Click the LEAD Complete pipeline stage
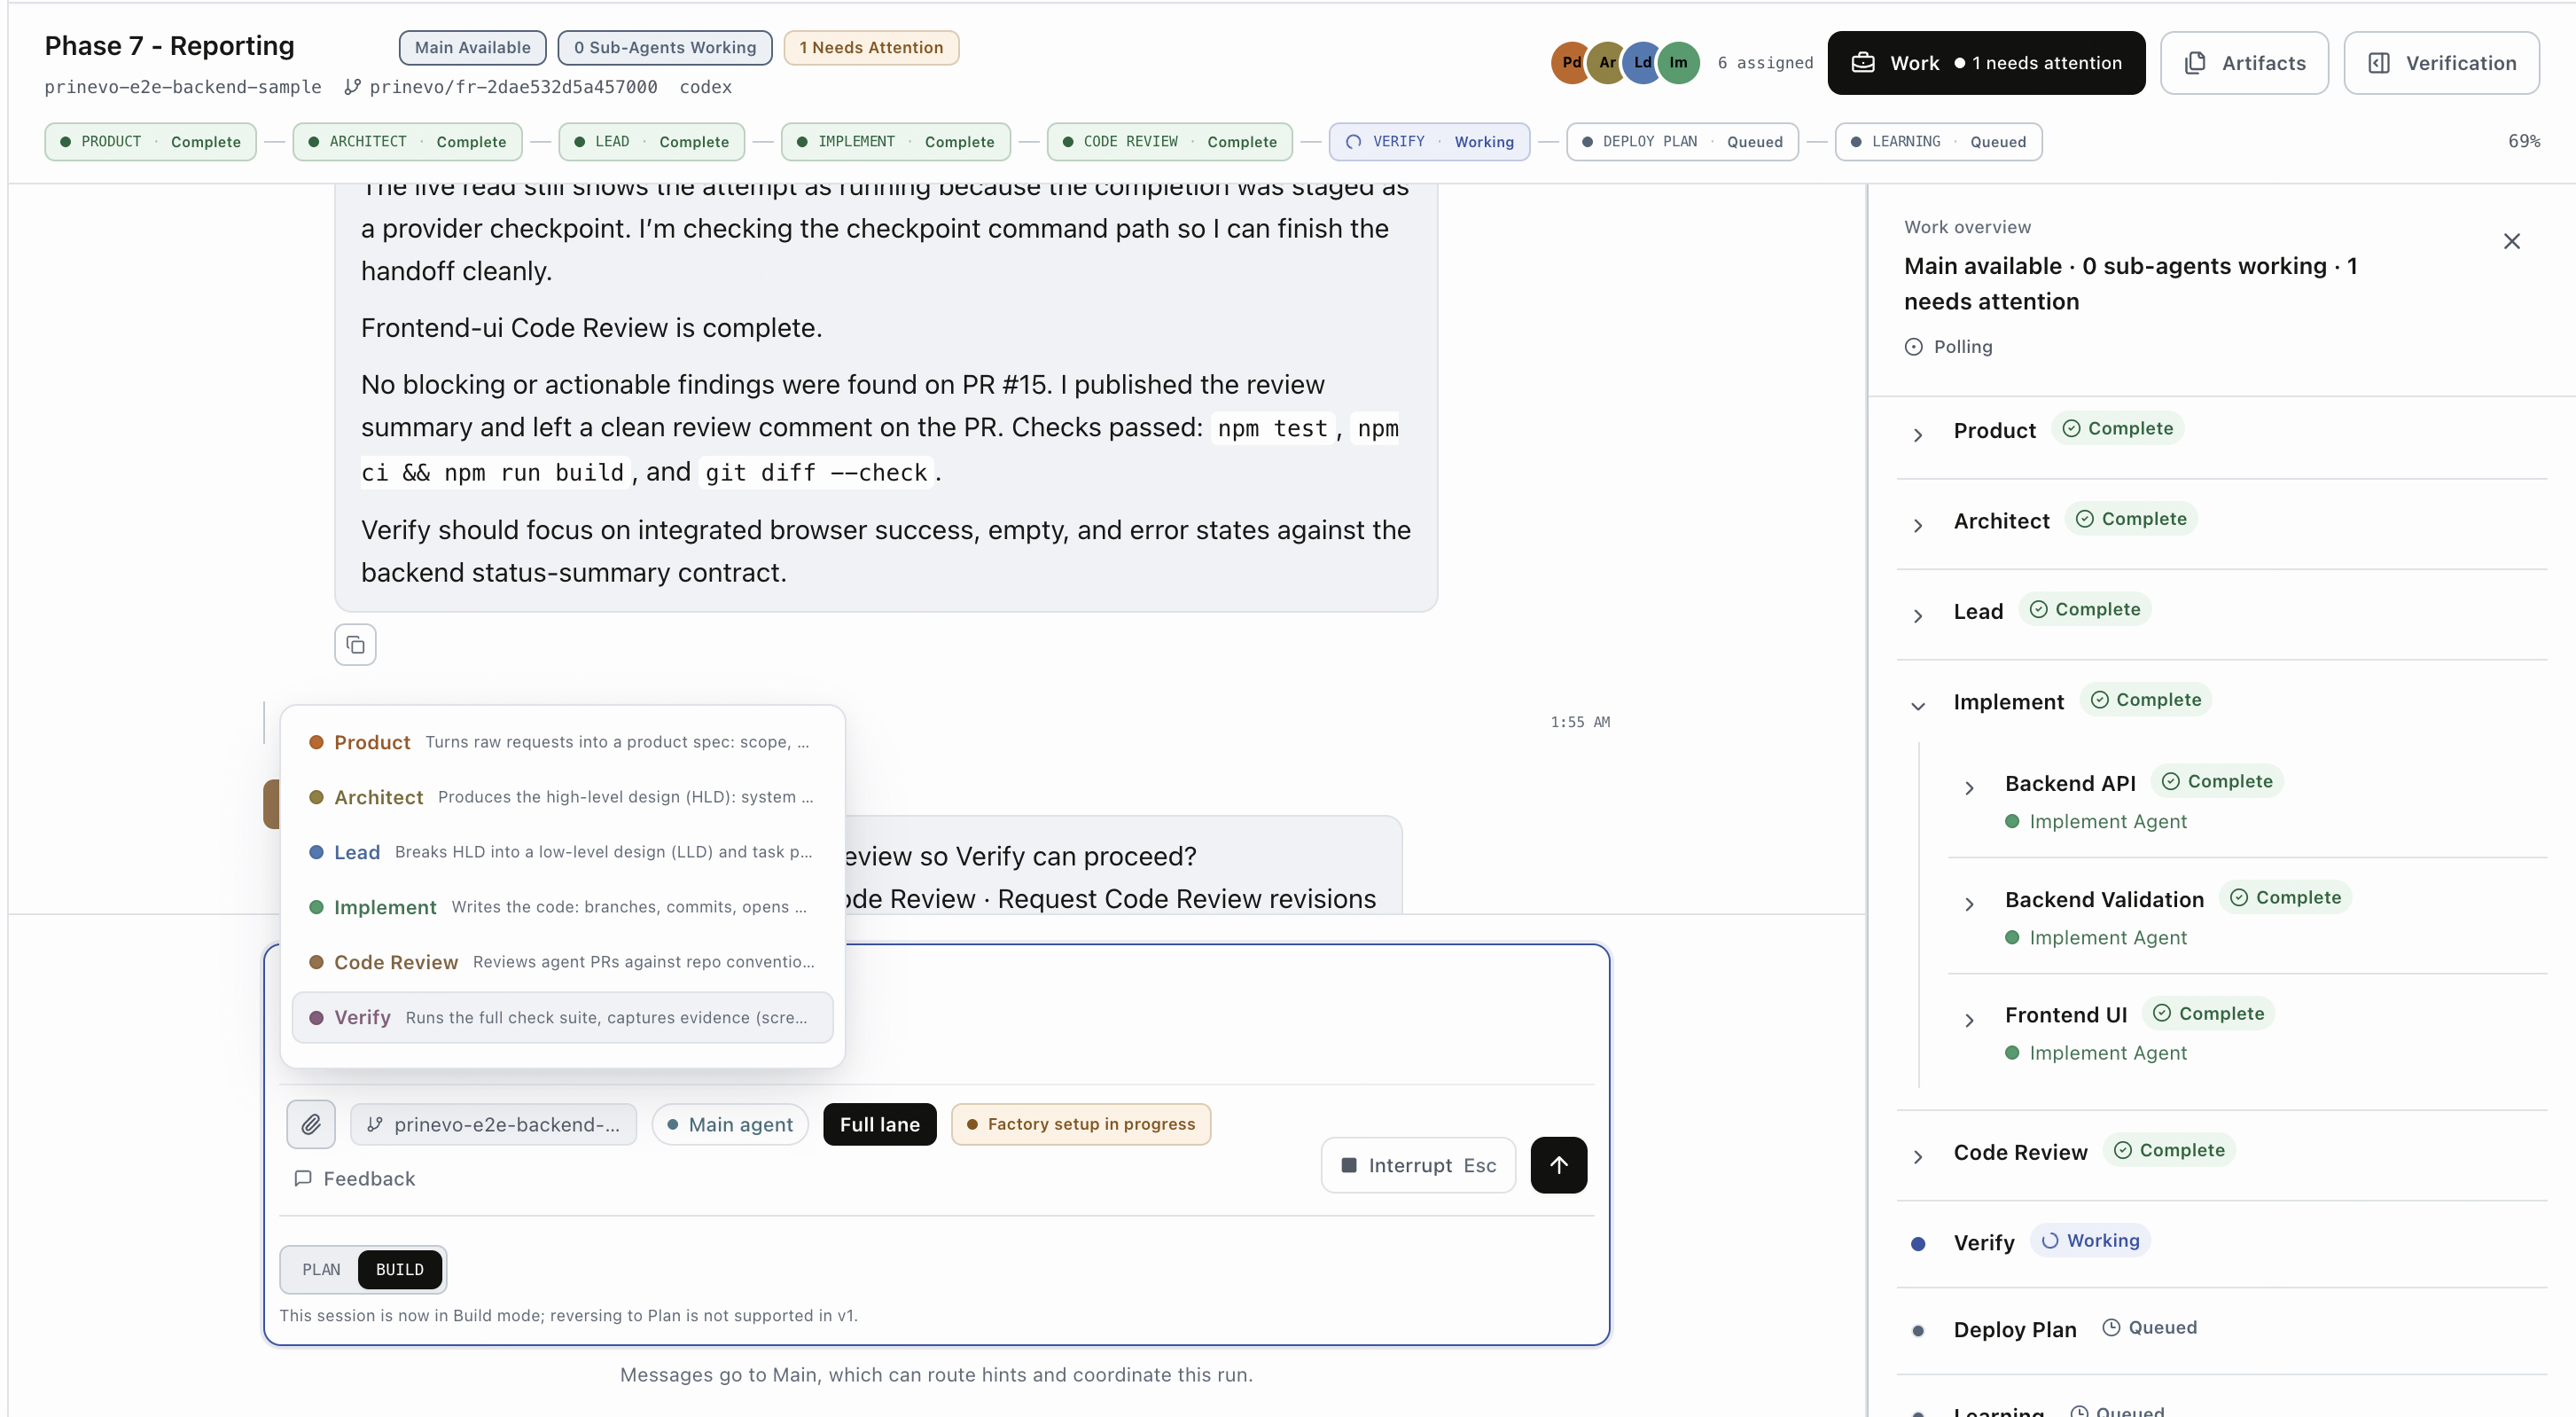Screen dimensions: 2576x1417 tap(651, 142)
